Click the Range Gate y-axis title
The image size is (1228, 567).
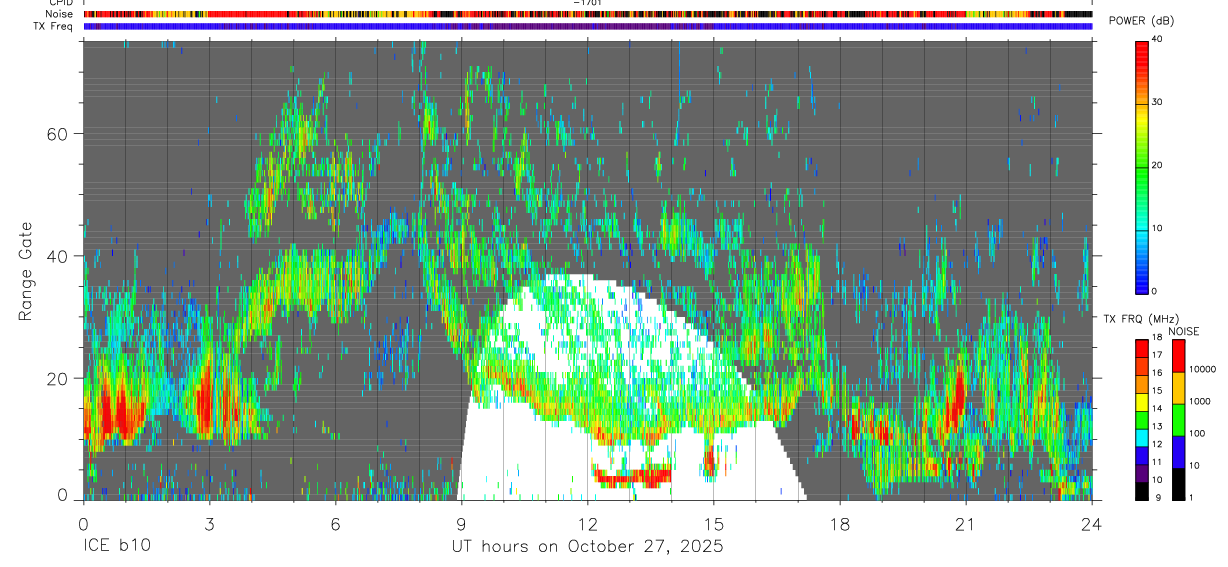point(27,271)
